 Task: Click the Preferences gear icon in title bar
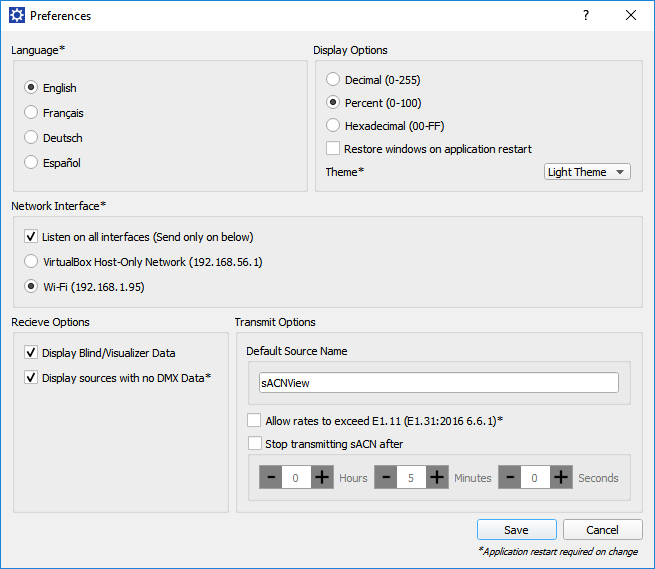pyautogui.click(x=16, y=16)
